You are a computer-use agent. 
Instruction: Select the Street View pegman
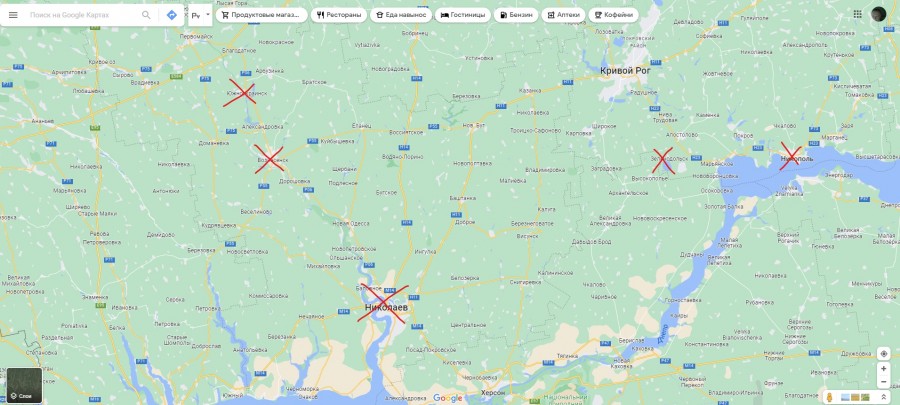pos(830,397)
